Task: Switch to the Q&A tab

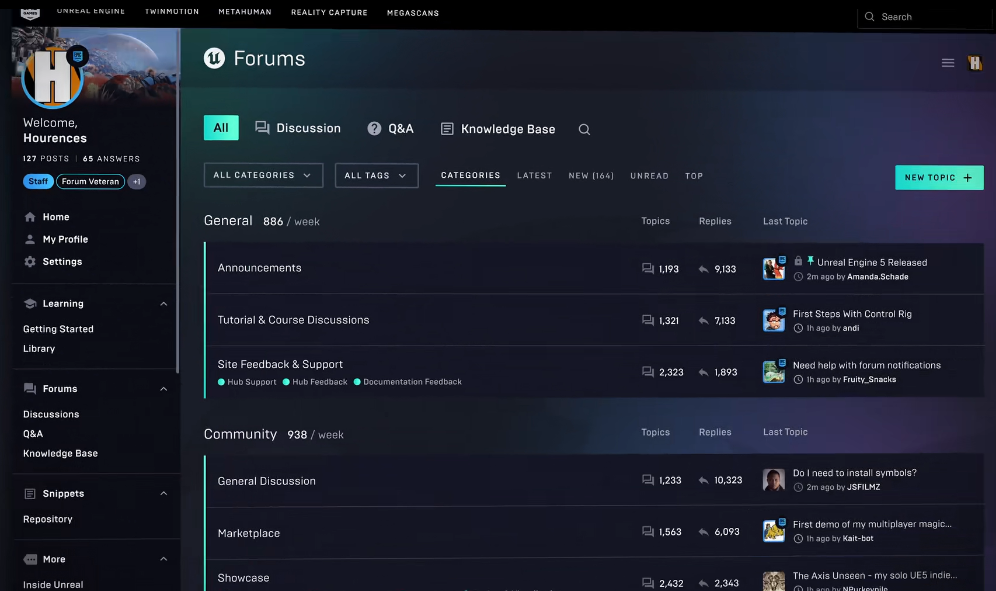Action: (x=390, y=128)
